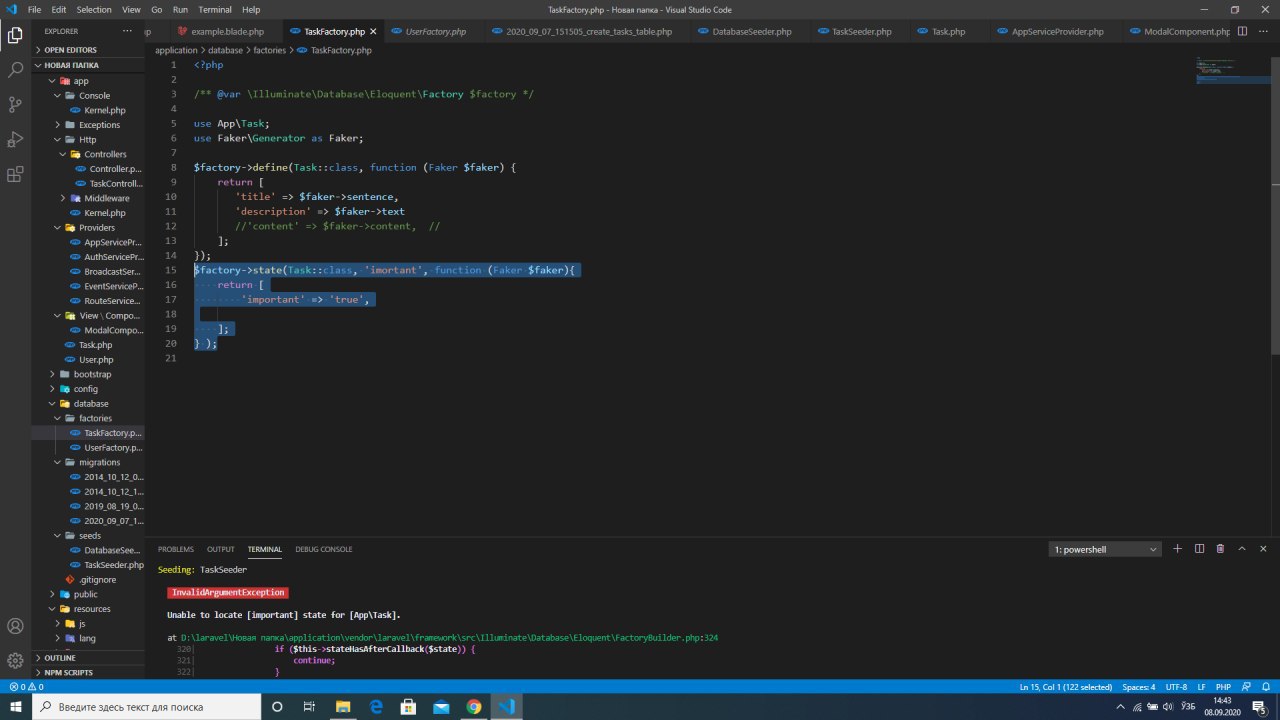This screenshot has height=720, width=1280.
Task: Click the errors and warnings status indicator
Action: (x=26, y=687)
